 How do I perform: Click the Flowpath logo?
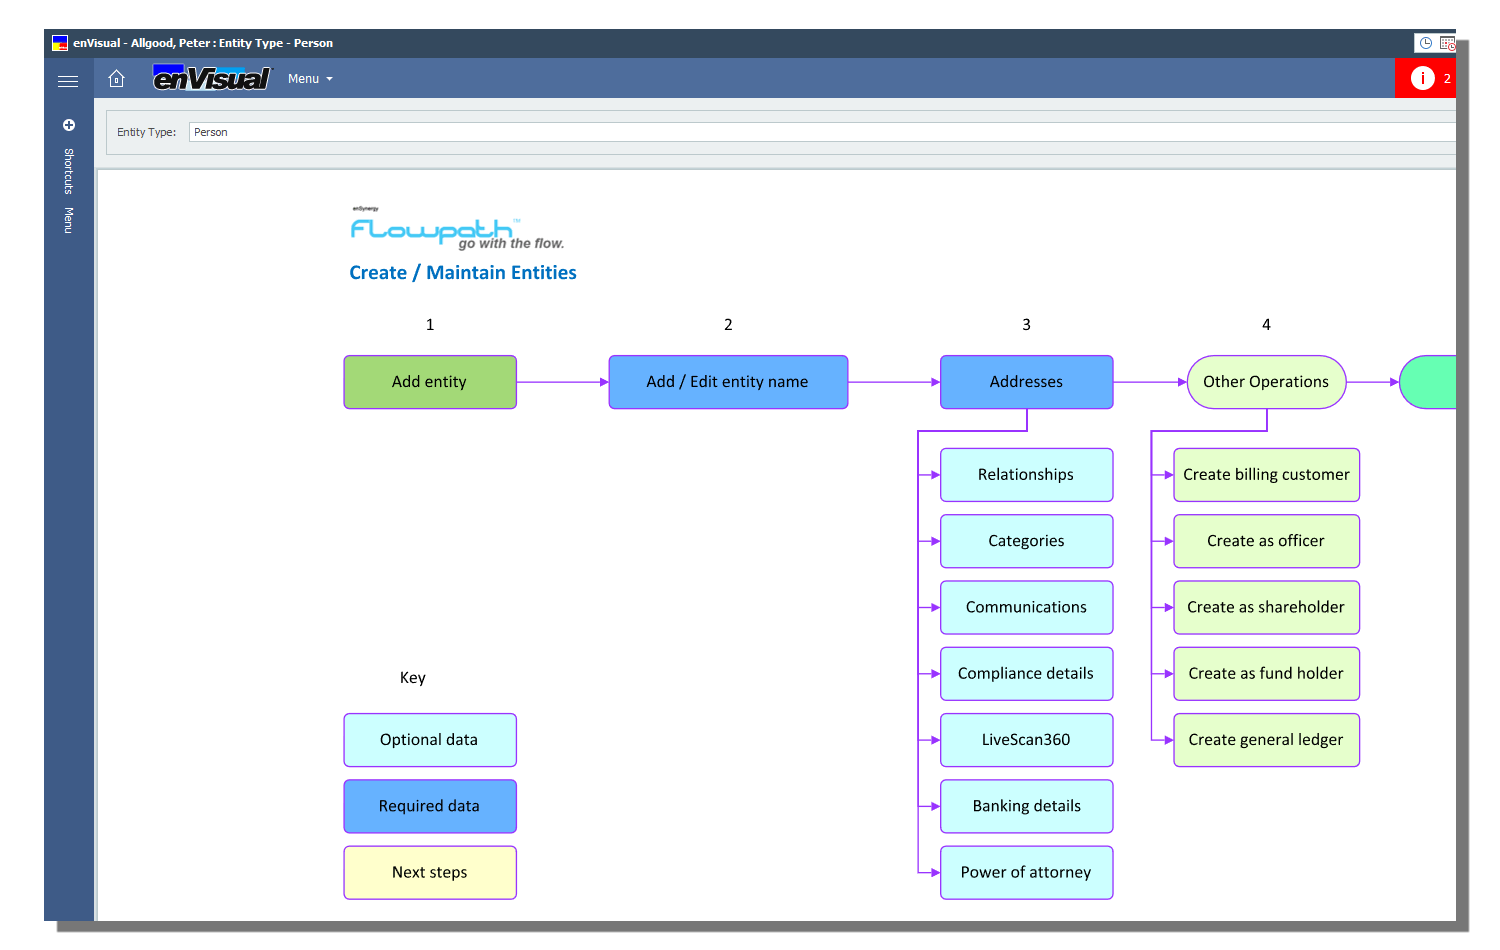pyautogui.click(x=457, y=229)
